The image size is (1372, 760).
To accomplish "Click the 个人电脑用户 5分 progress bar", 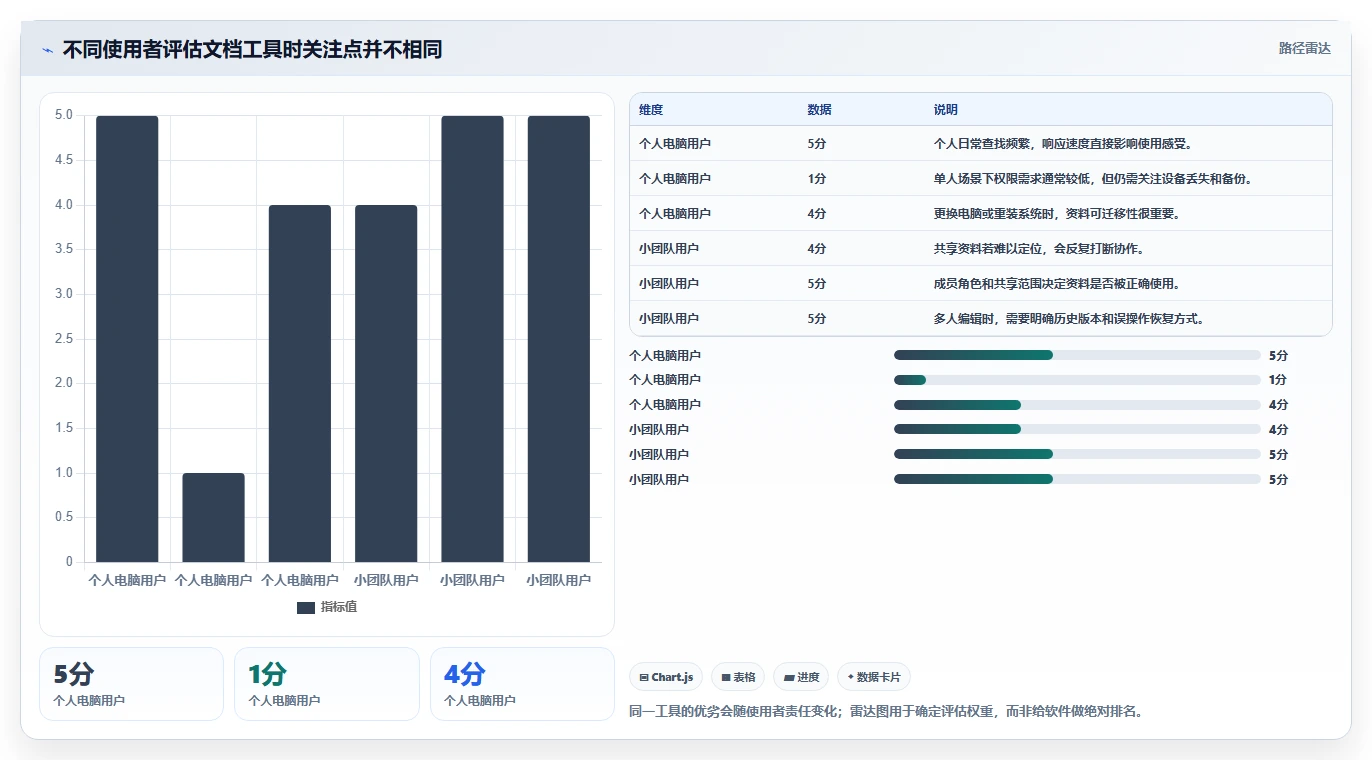I will (1077, 355).
